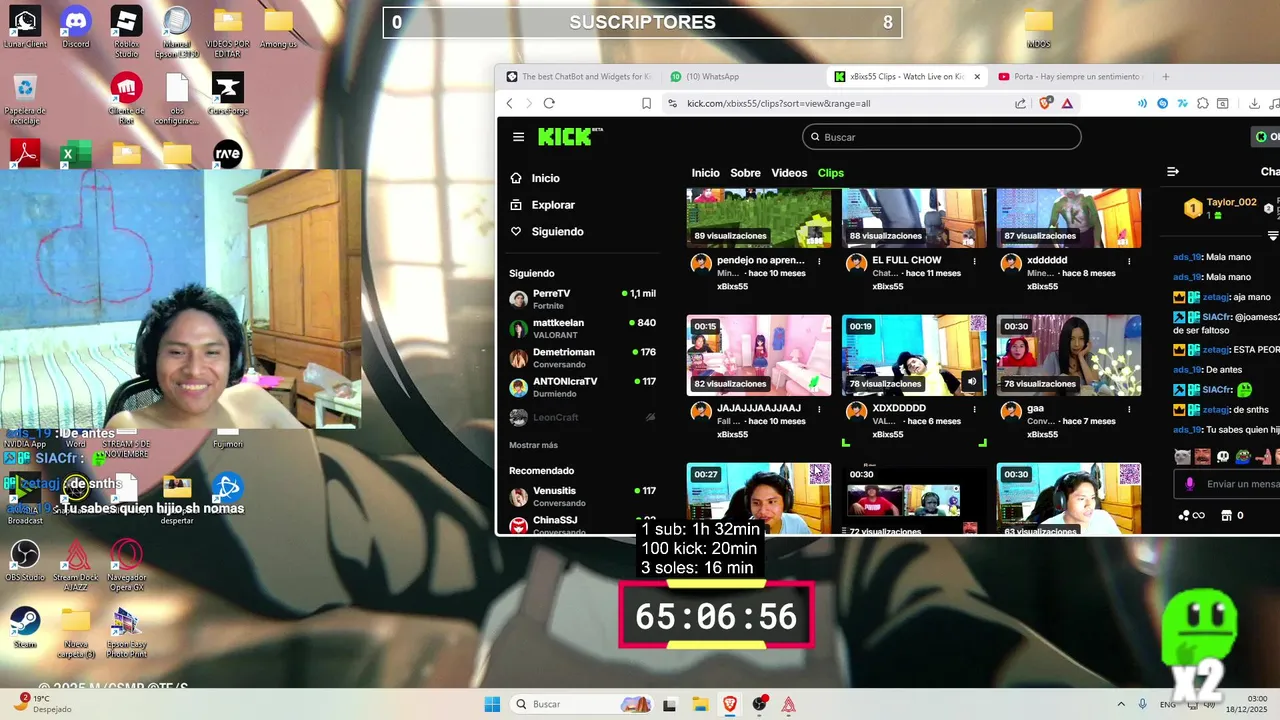Play 'EL FULL CHOW' clip thumbnail
1280x720 pixels.
(914, 218)
